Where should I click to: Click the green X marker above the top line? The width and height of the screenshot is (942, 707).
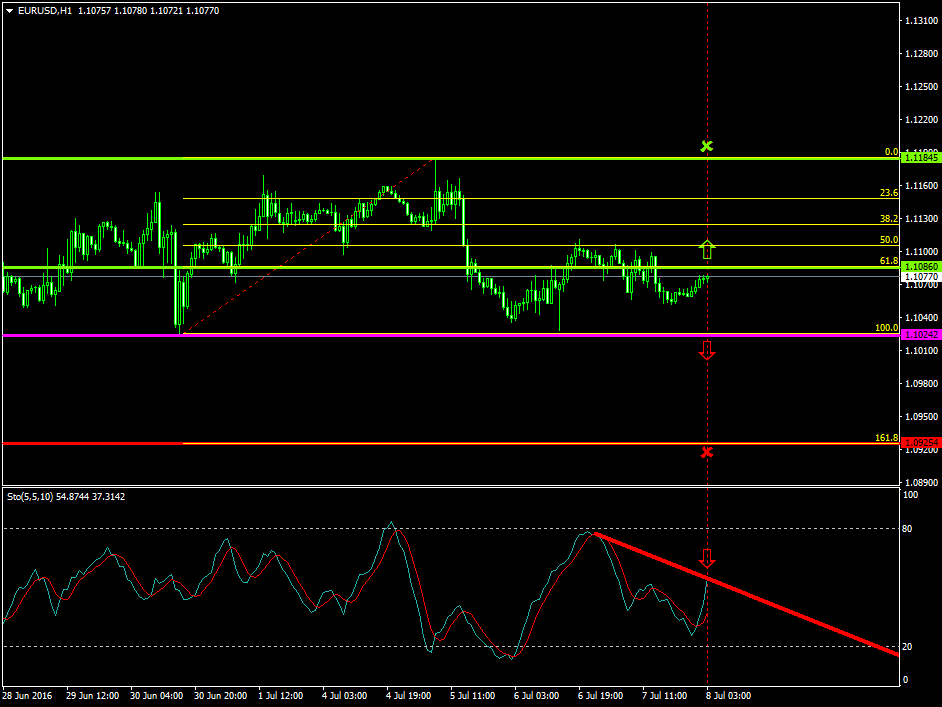coord(707,147)
